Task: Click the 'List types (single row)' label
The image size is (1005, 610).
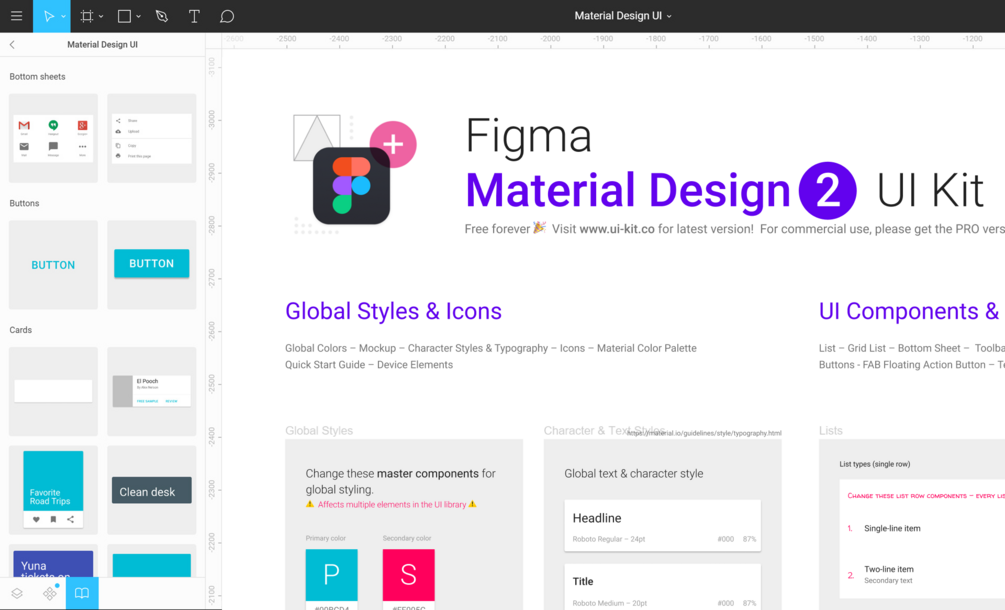Action: (x=875, y=464)
